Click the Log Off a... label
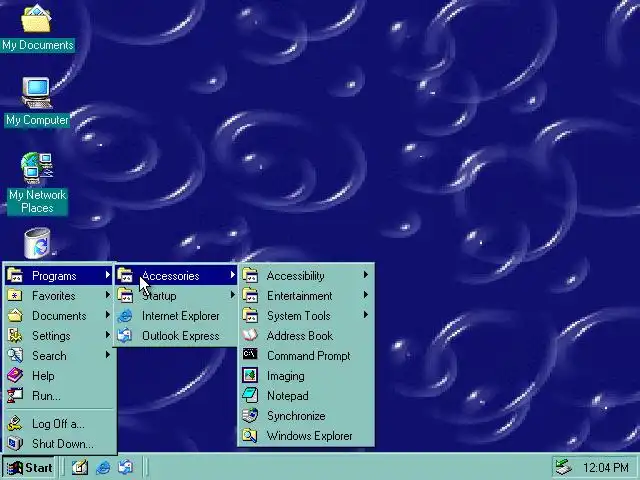The height and width of the screenshot is (480, 640). click(58, 424)
